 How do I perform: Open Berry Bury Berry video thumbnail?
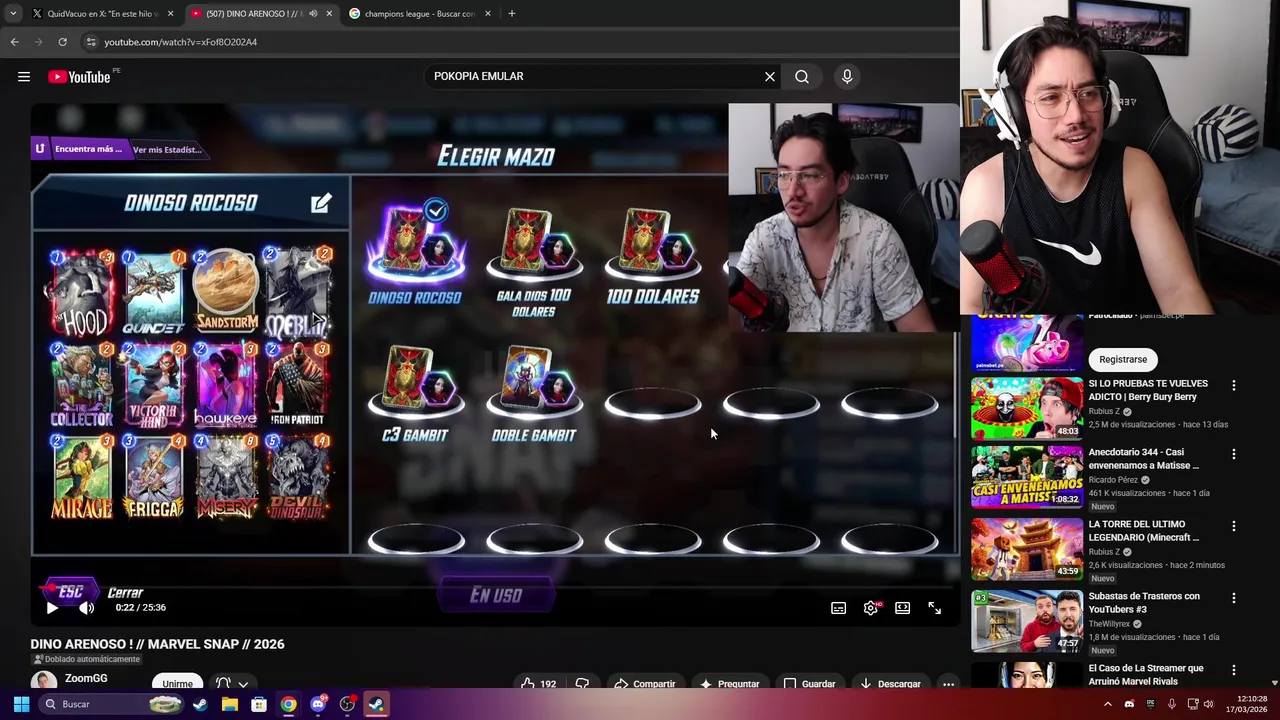pyautogui.click(x=1027, y=407)
